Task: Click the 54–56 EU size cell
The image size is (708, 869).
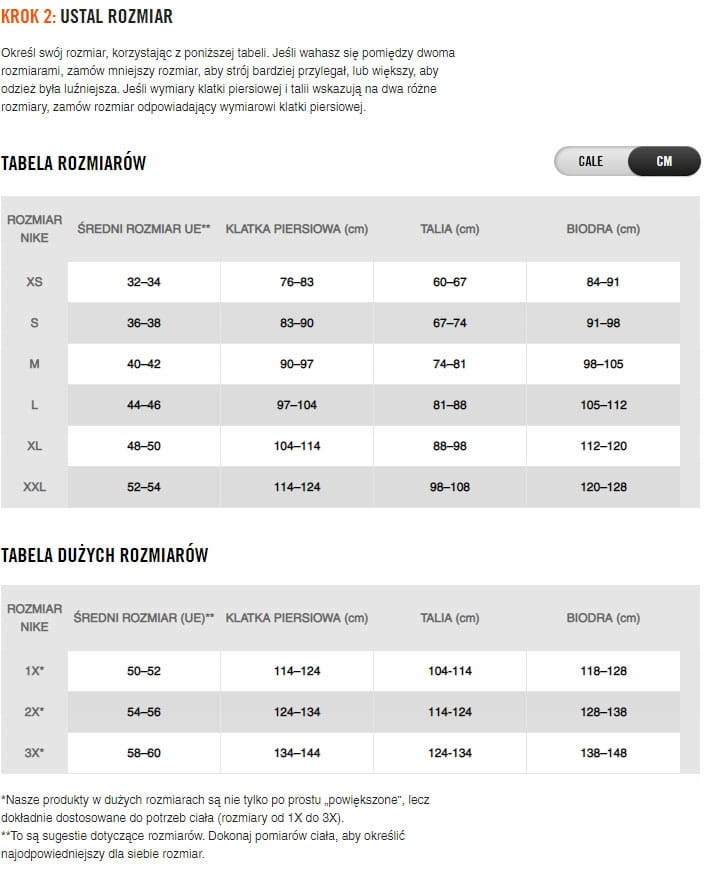Action: 144,712
